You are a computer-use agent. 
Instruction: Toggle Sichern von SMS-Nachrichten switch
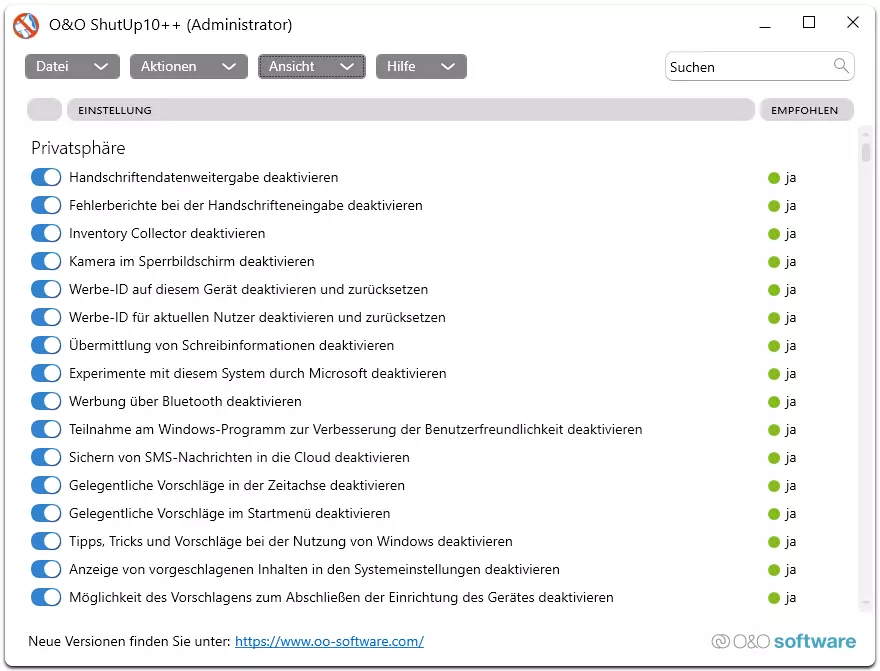click(46, 458)
